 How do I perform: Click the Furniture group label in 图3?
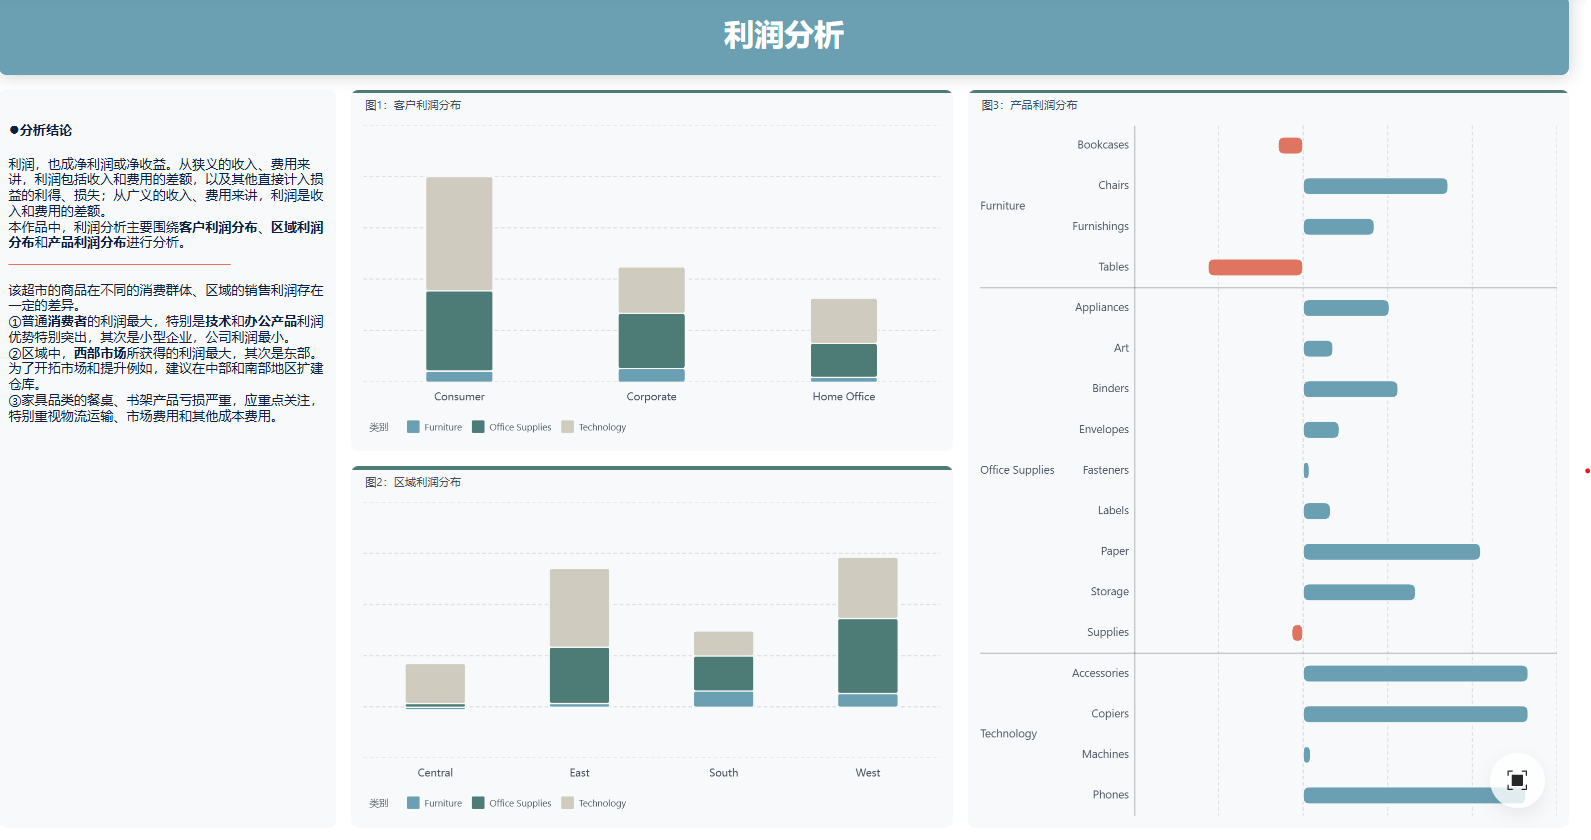[x=1002, y=206]
